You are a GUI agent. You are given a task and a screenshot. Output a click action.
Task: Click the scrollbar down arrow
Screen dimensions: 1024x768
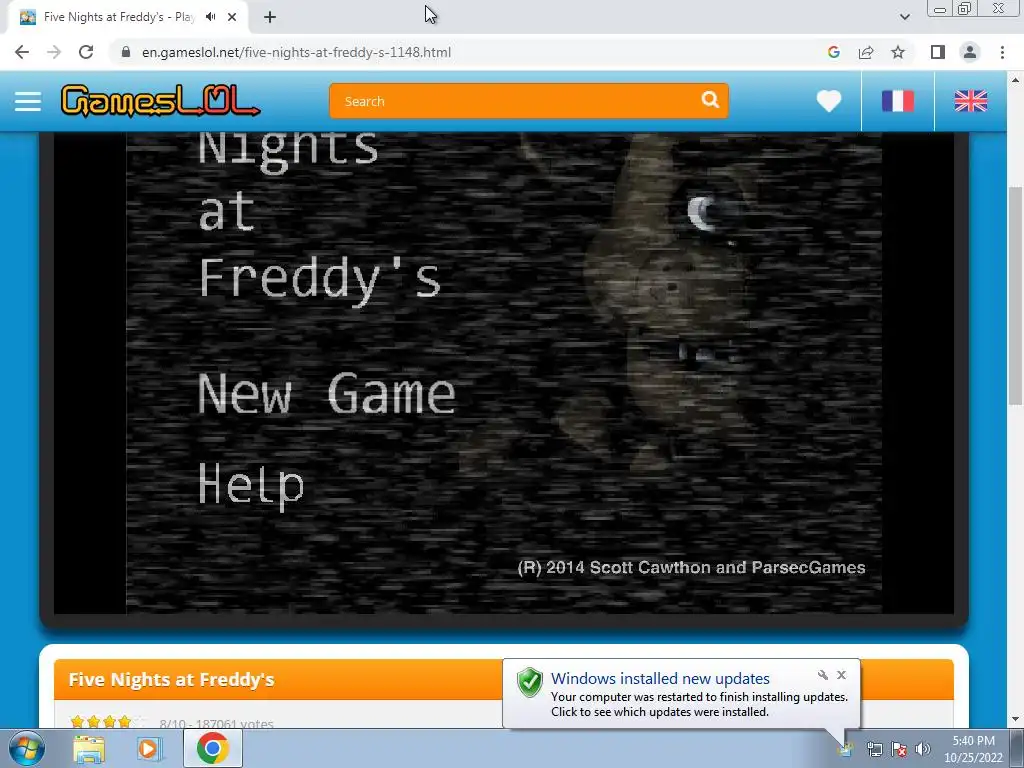click(1015, 720)
